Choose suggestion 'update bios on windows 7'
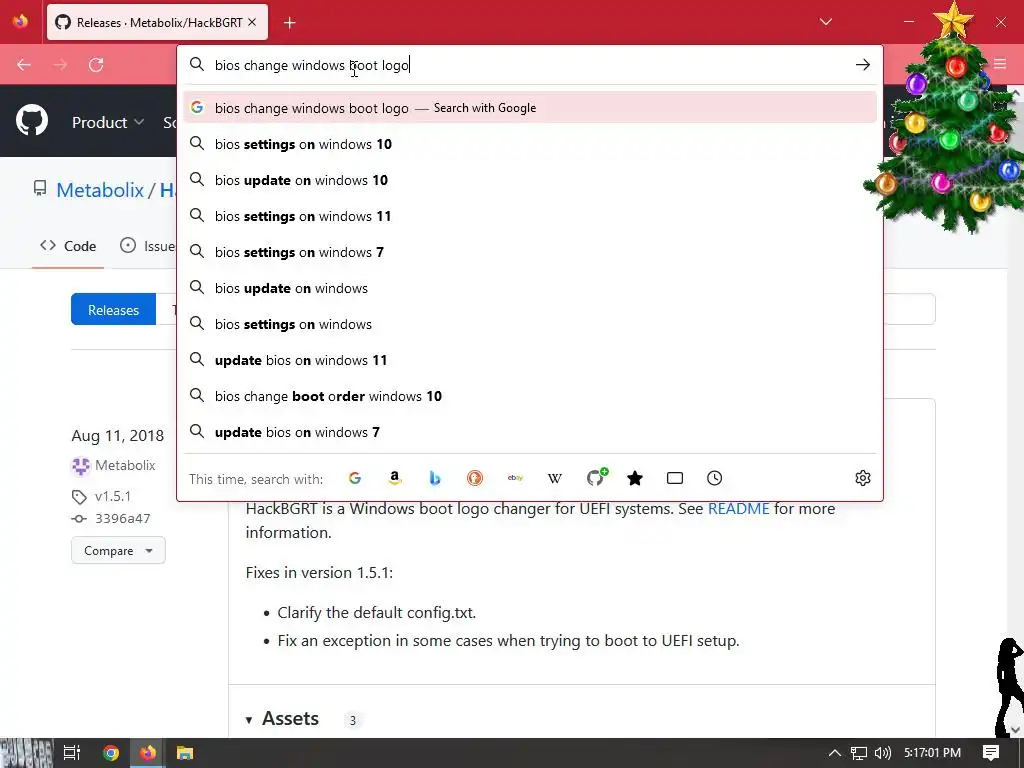The width and height of the screenshot is (1024, 768). pos(530,432)
